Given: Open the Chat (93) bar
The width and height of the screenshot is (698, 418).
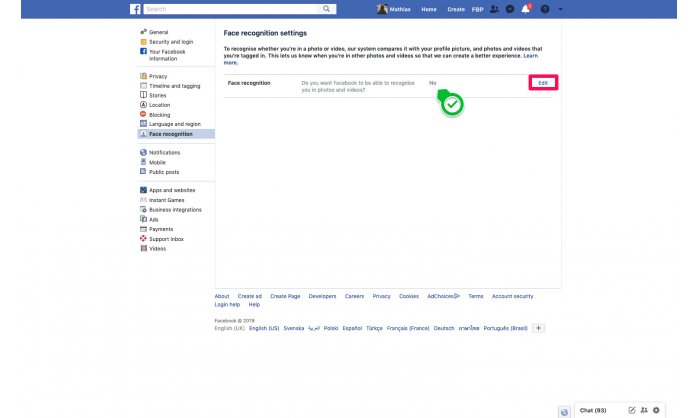Looking at the screenshot, I should pyautogui.click(x=593, y=410).
